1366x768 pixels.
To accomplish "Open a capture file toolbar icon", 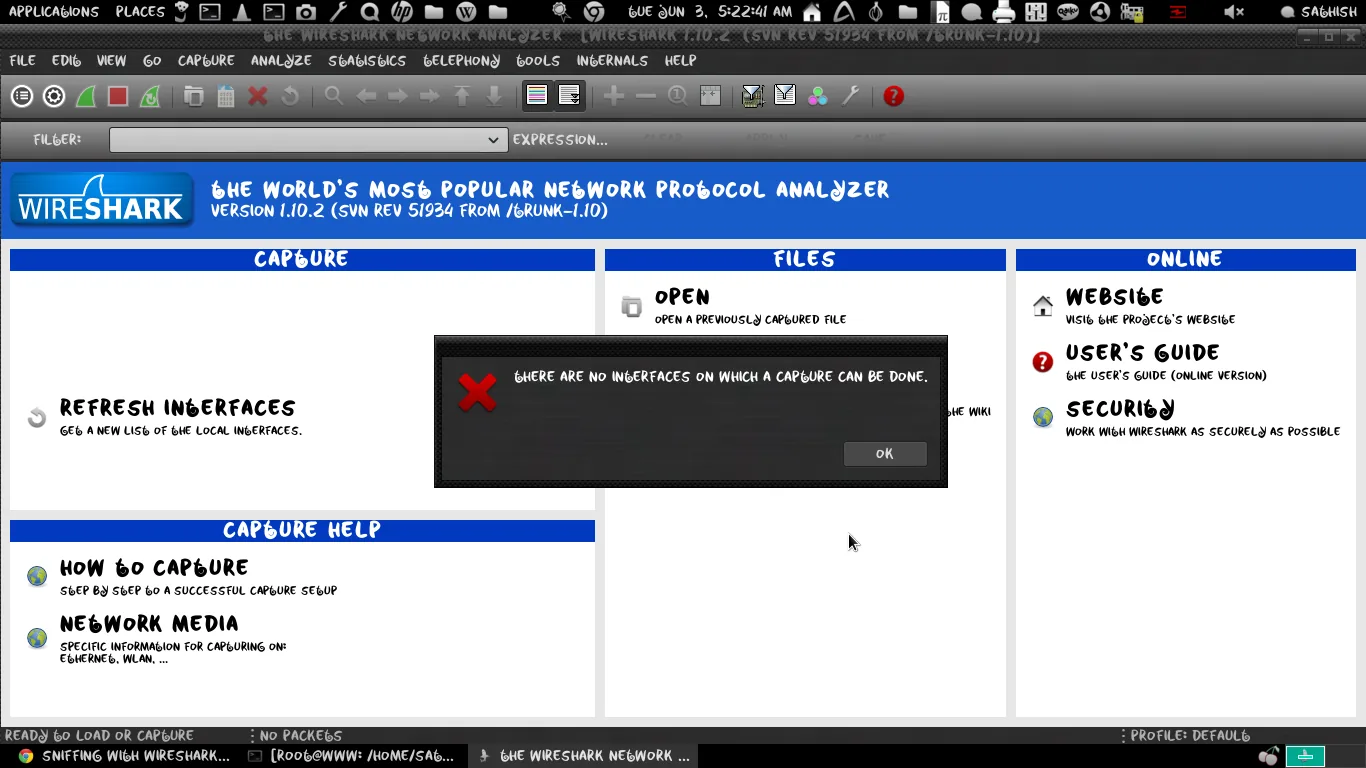I will [x=194, y=96].
